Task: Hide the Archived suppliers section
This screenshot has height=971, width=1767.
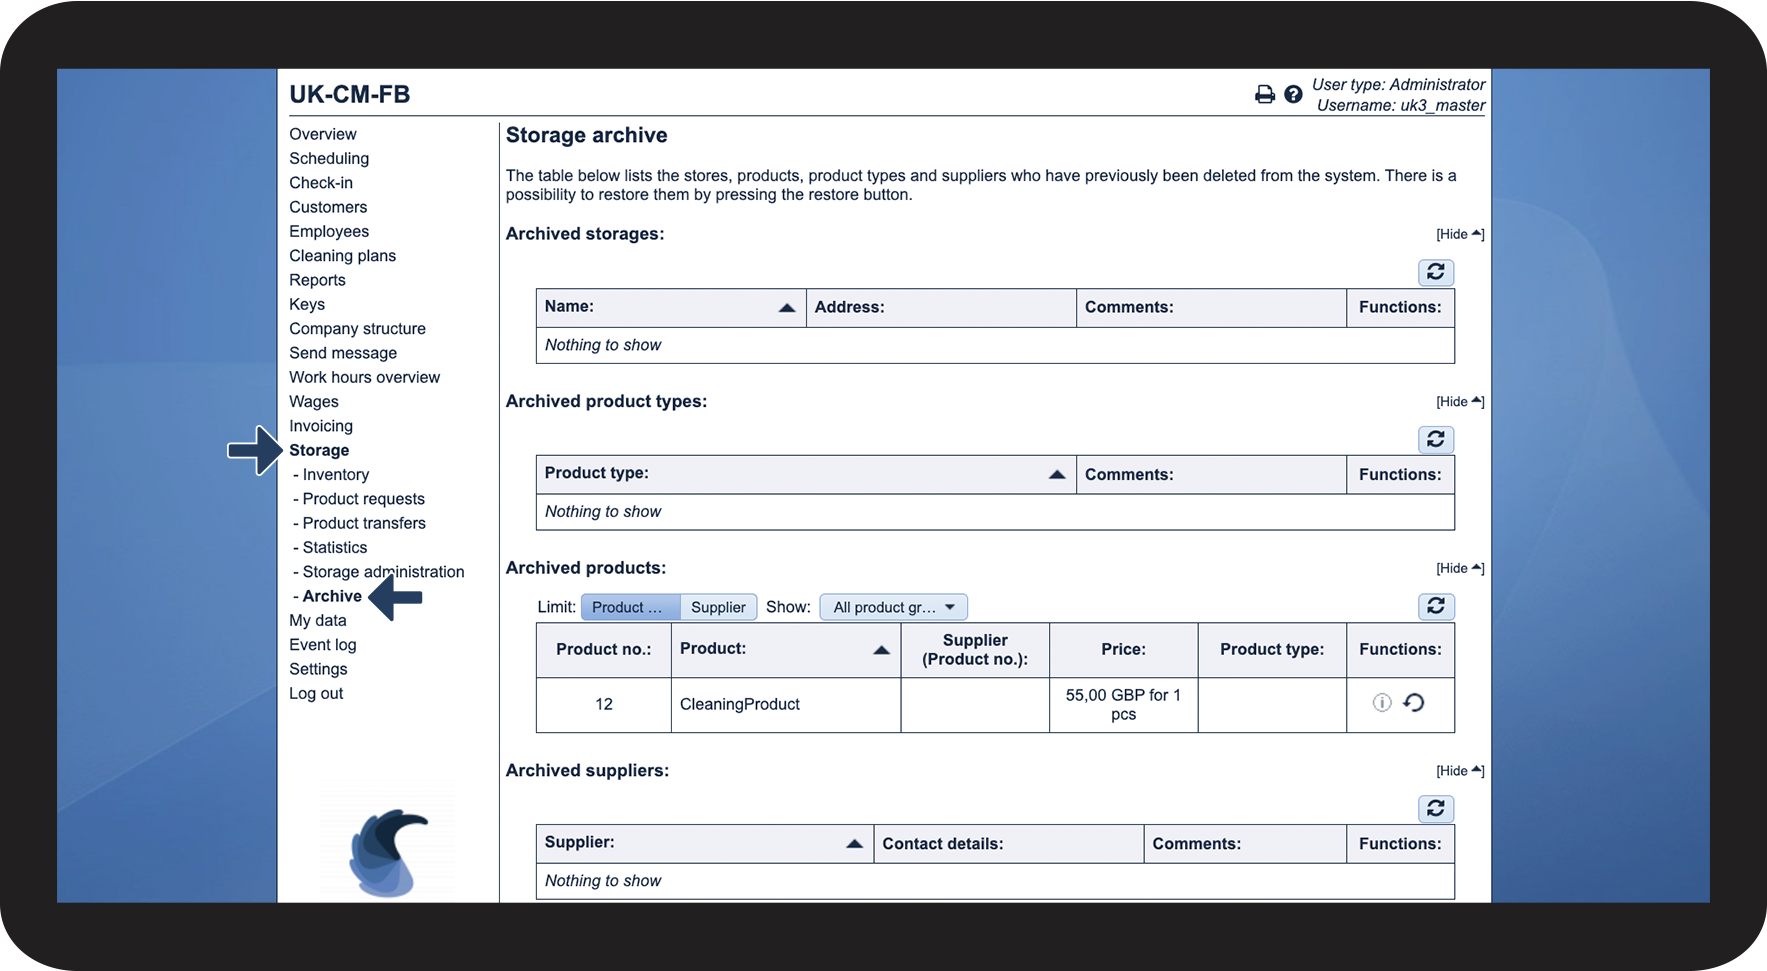Action: [x=1459, y=771]
